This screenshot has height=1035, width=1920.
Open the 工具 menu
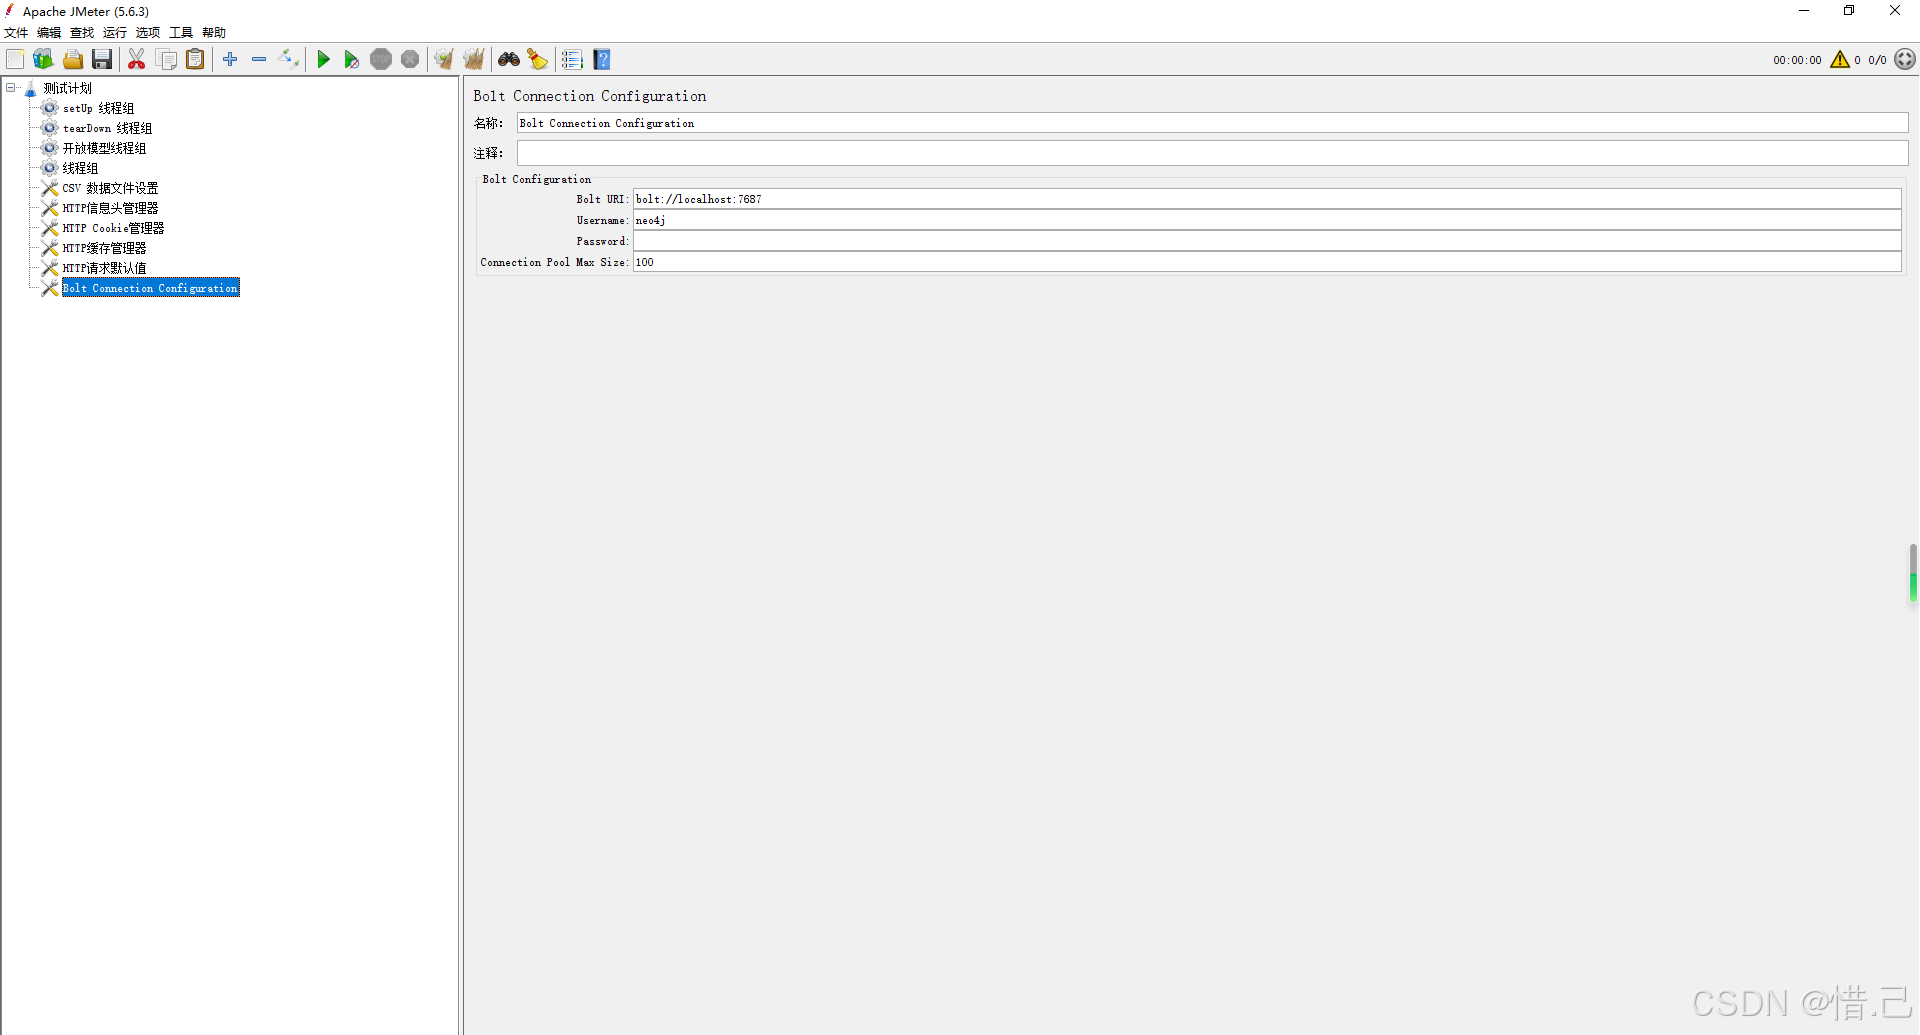click(181, 33)
